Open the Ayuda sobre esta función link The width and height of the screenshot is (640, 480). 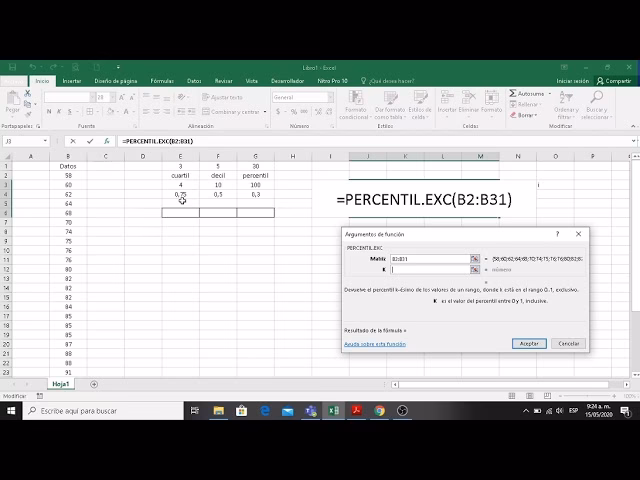click(x=375, y=343)
